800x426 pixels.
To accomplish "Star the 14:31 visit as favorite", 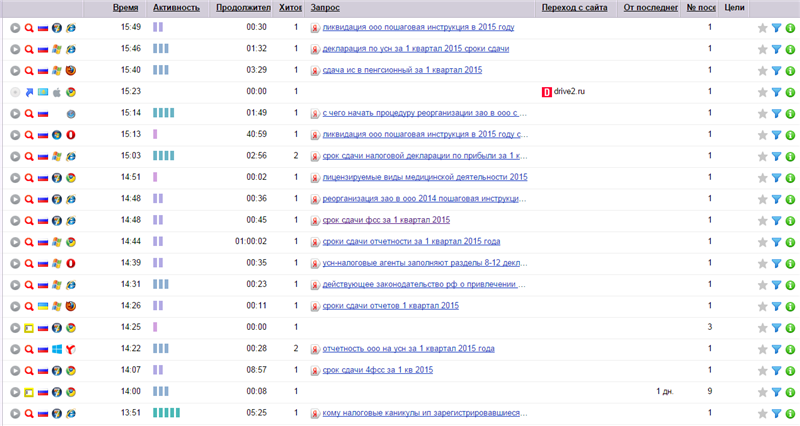I will click(762, 285).
